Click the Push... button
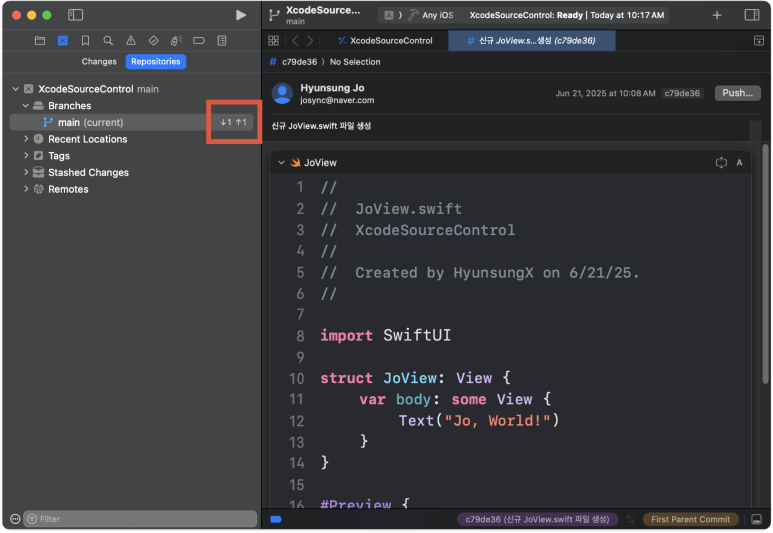The height and width of the screenshot is (533, 773). pos(738,93)
